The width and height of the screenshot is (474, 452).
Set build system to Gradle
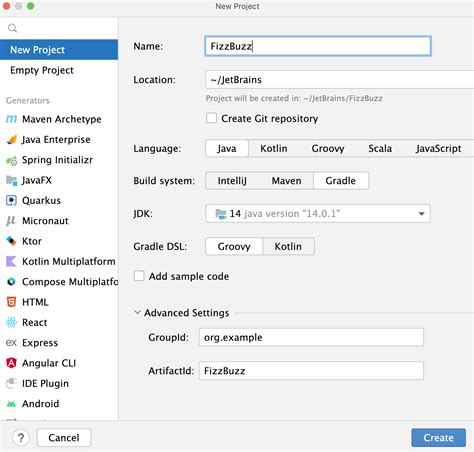click(x=341, y=181)
